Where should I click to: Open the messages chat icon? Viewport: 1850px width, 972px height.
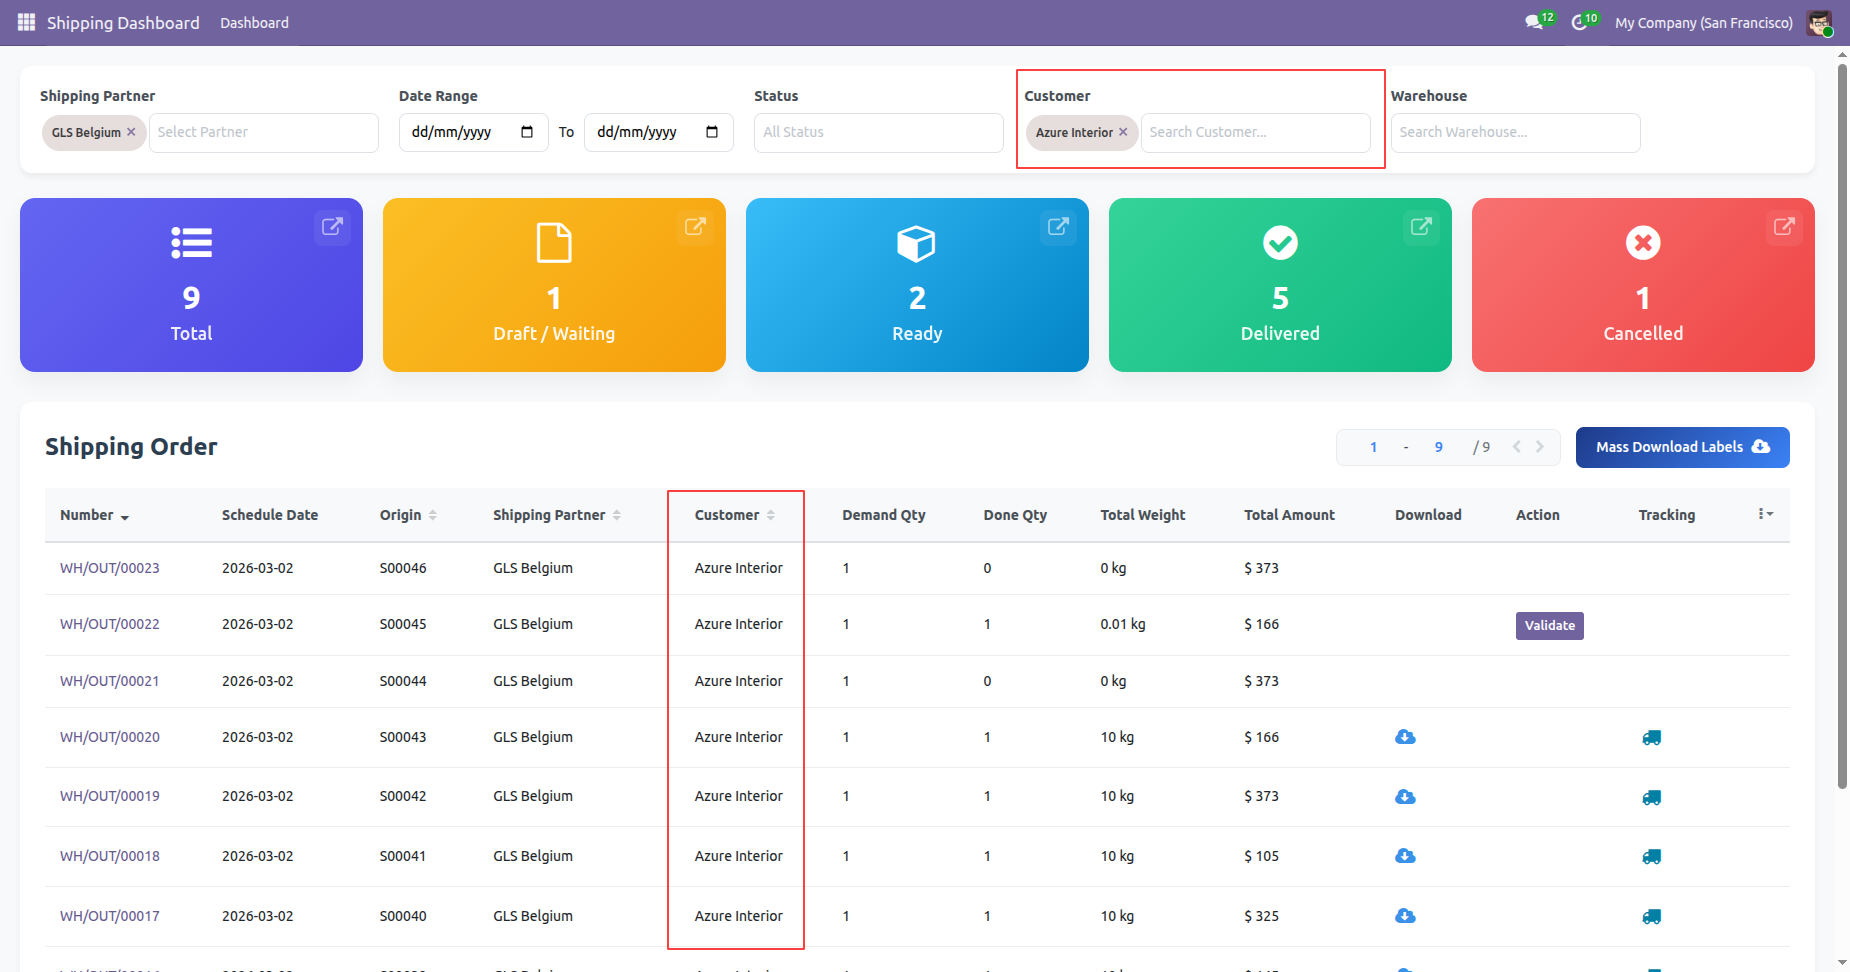pos(1533,22)
